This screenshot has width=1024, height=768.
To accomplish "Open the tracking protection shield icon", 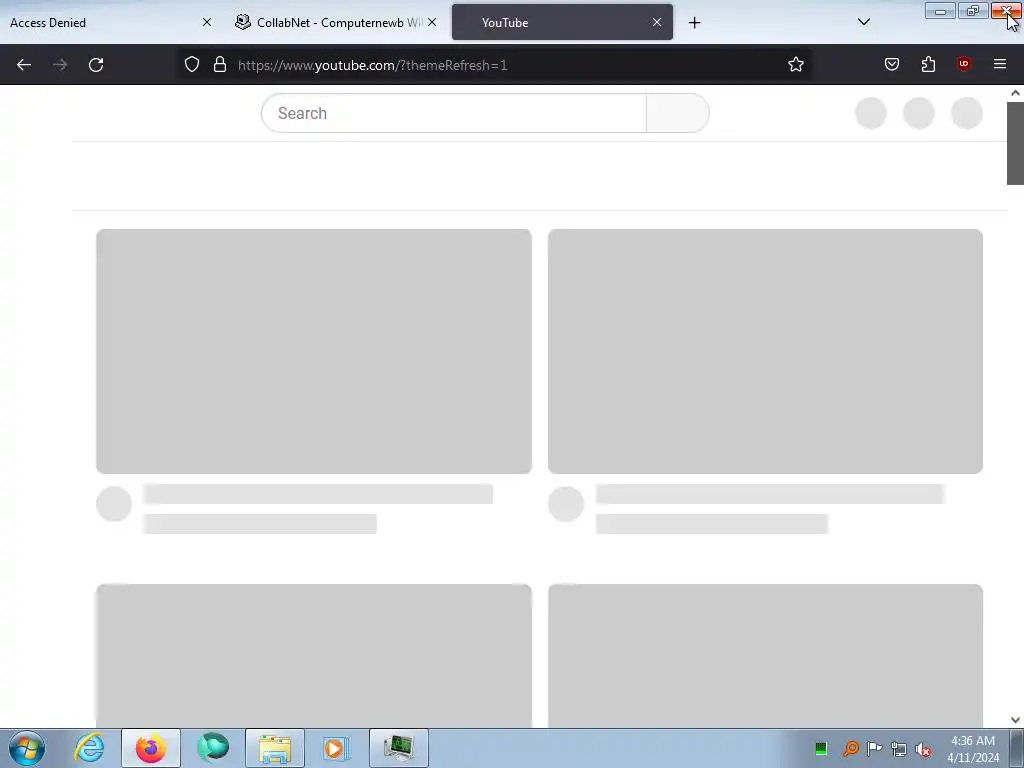I will click(x=191, y=65).
